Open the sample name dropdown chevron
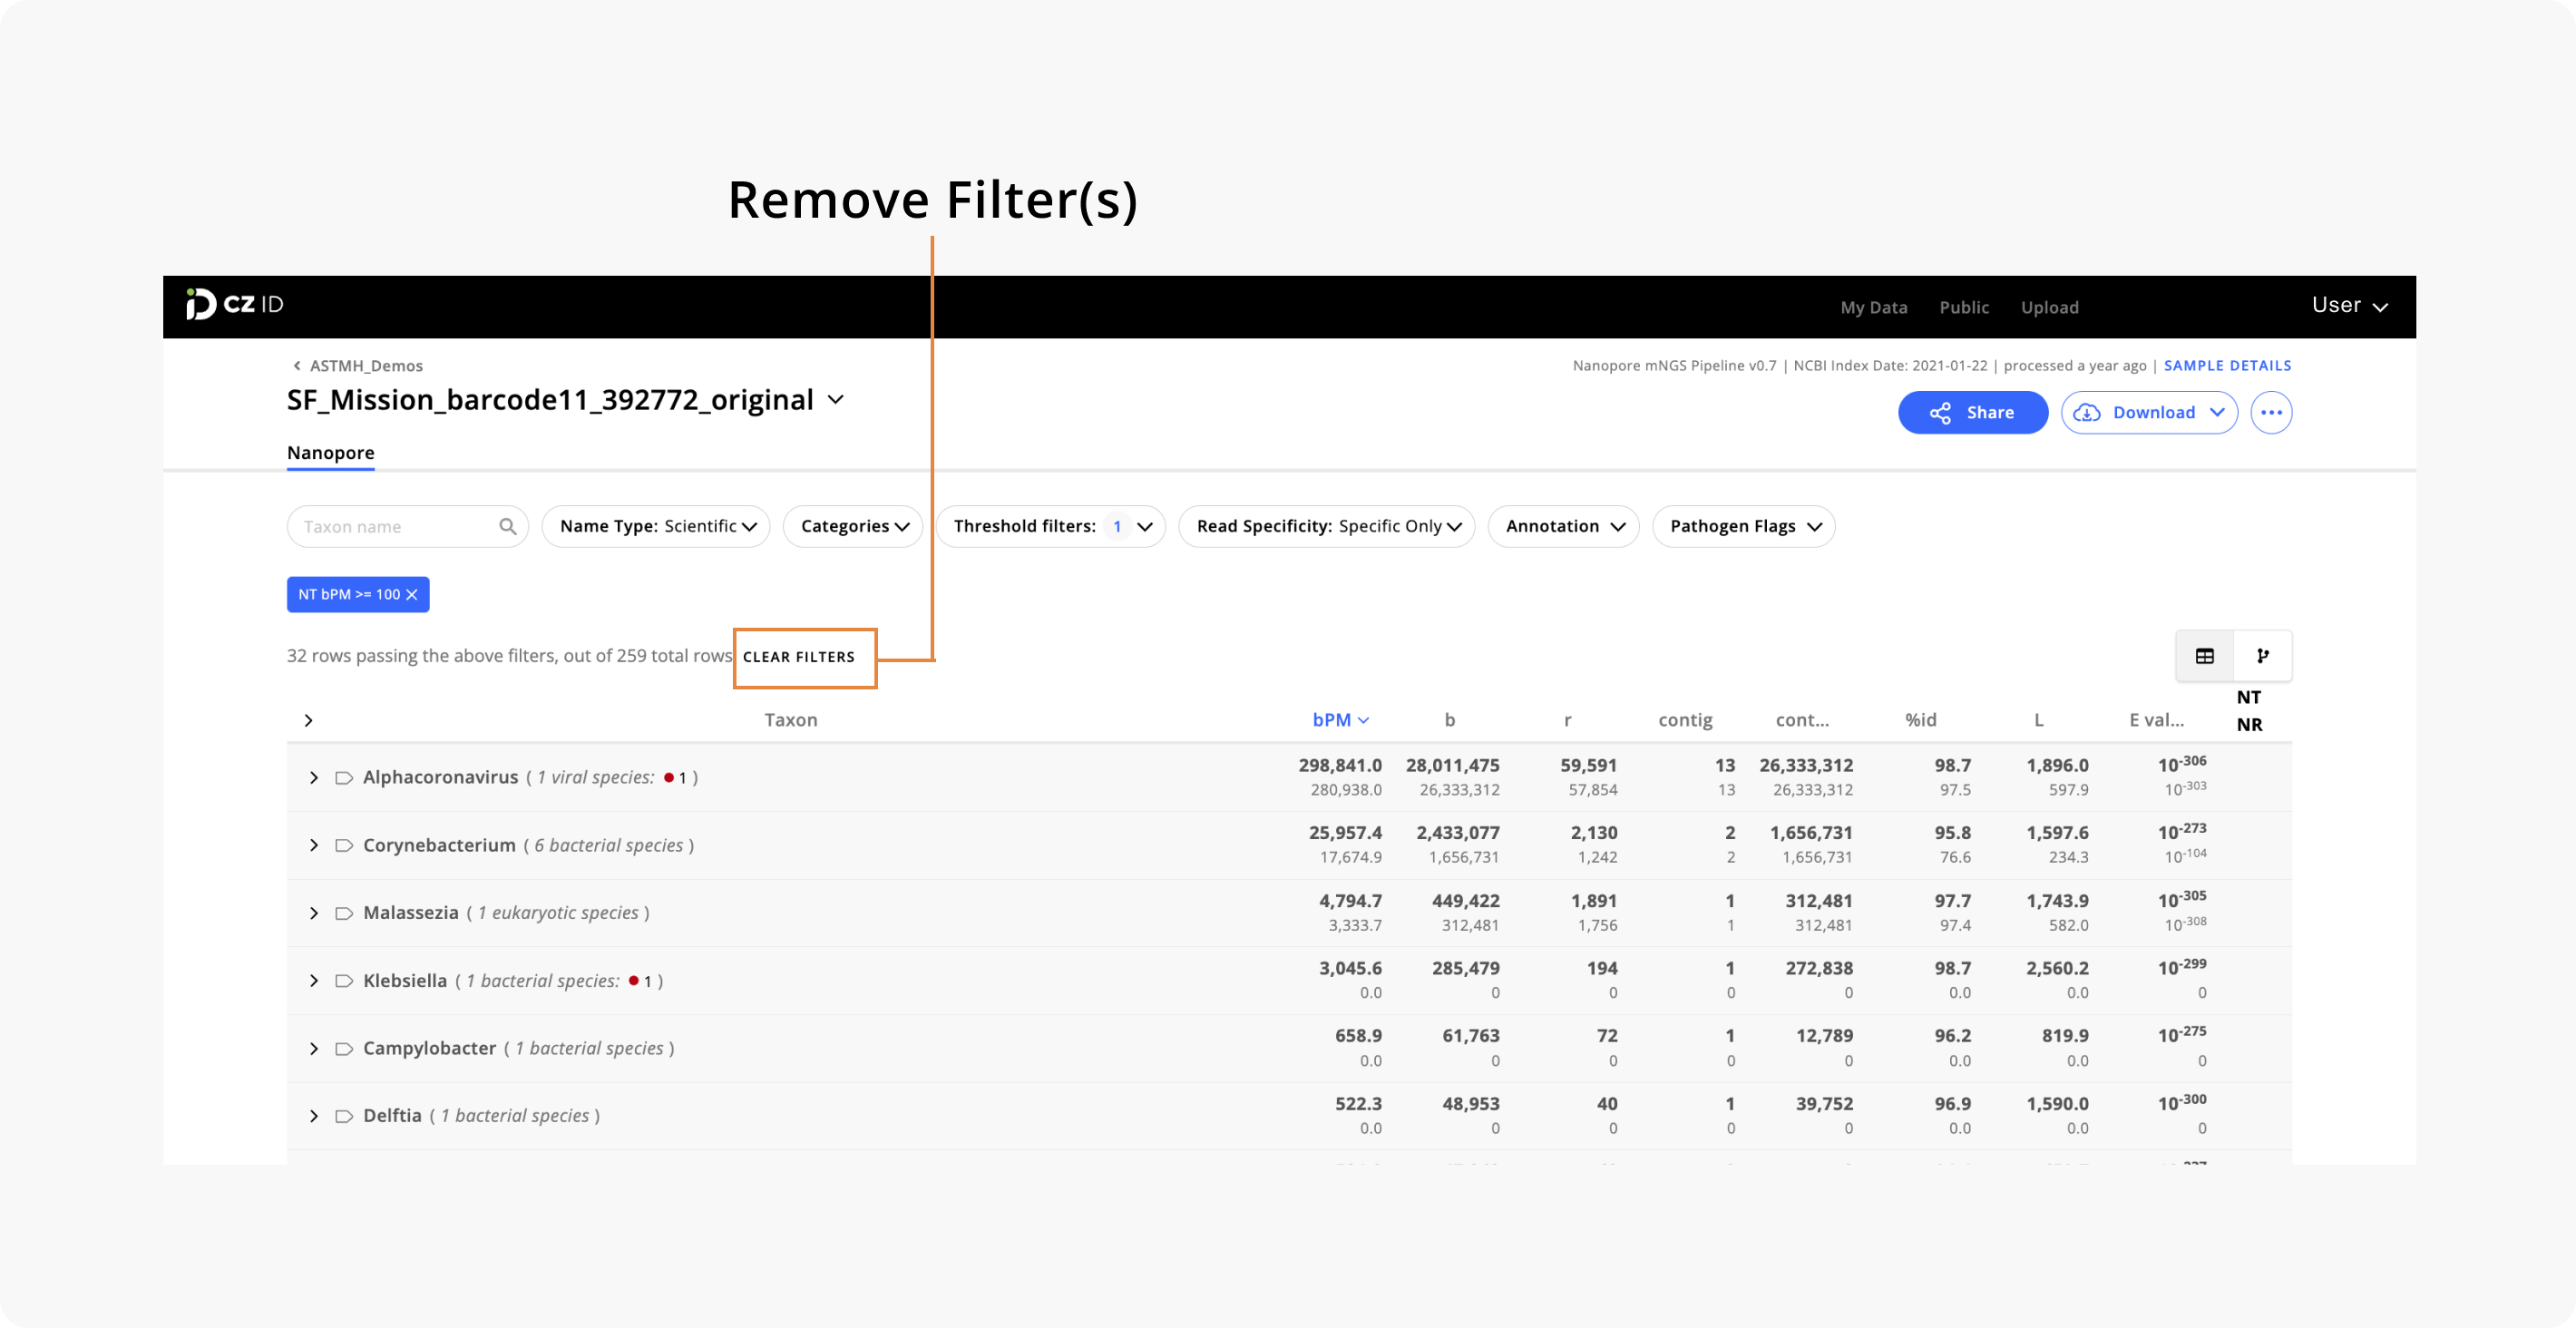Screen dimensions: 2576x1328 point(836,400)
